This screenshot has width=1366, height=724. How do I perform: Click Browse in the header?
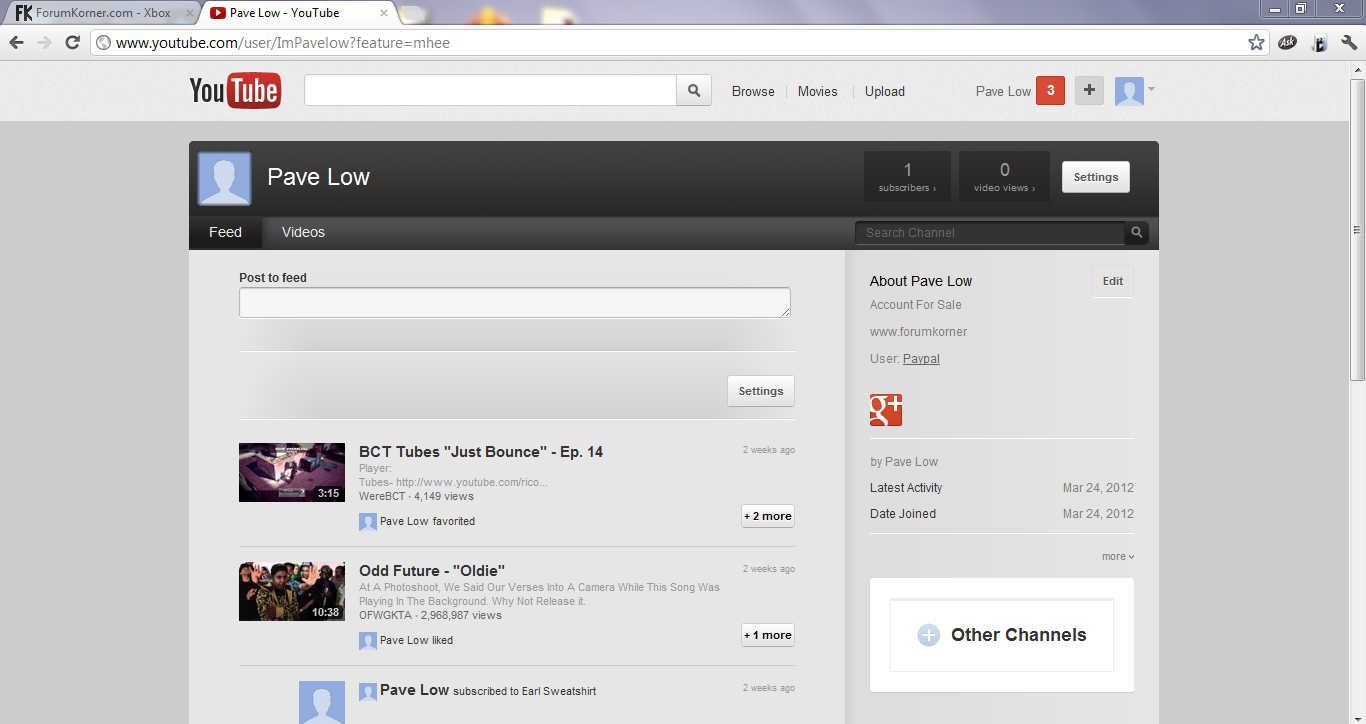pos(753,91)
